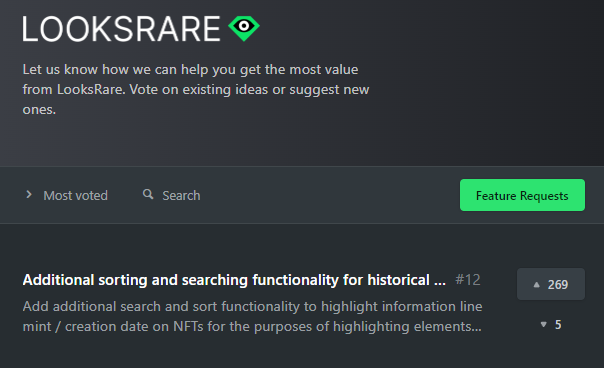The width and height of the screenshot is (604, 368).
Task: Click the description starting 'Add additional search'
Action: (x=252, y=316)
